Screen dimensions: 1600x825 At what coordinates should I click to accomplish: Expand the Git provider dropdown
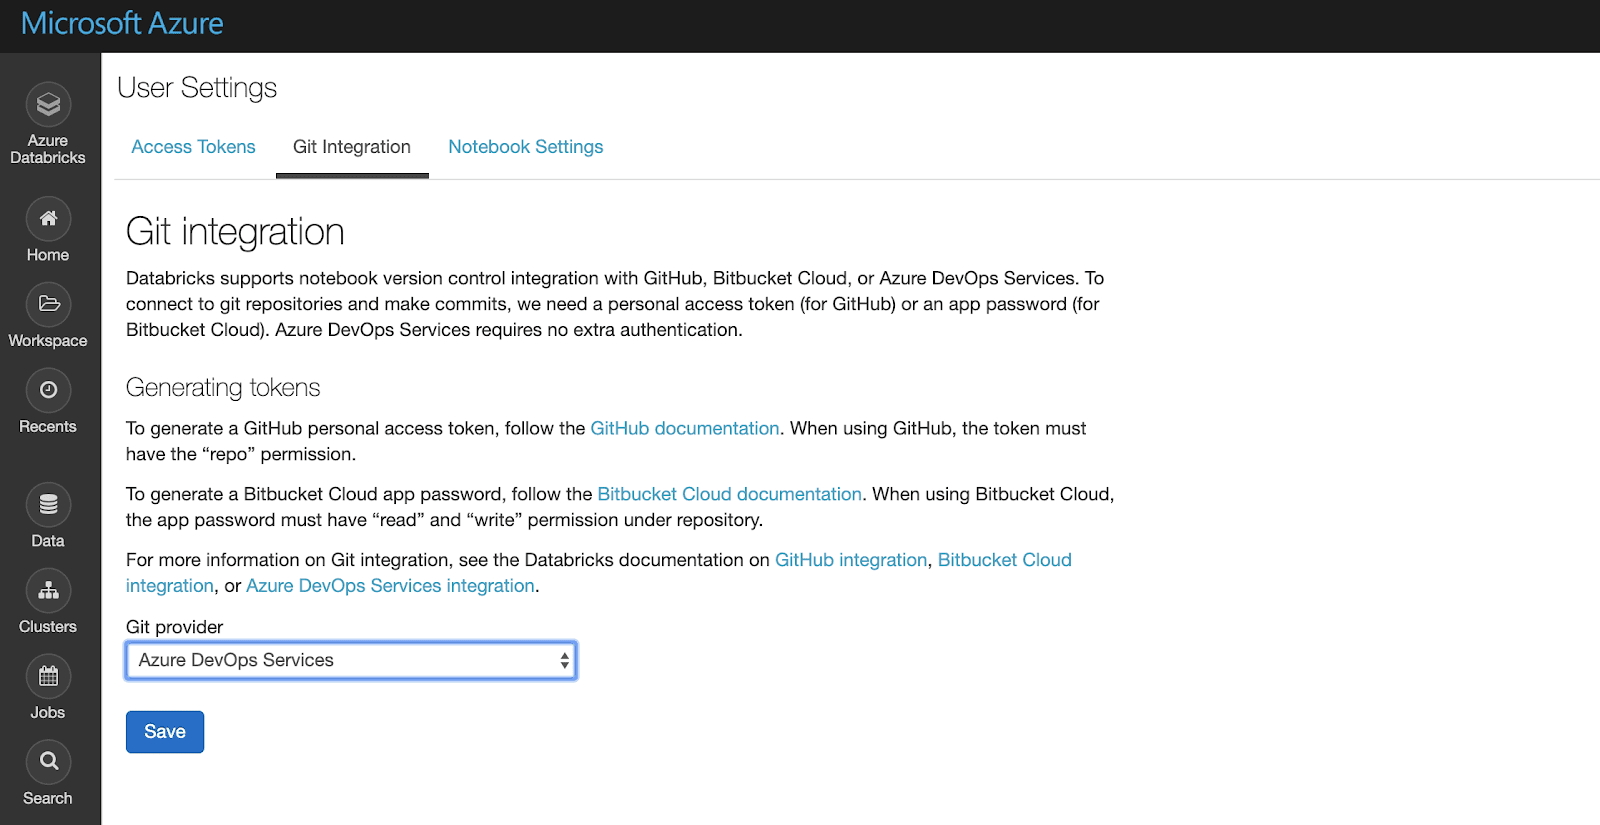point(350,660)
